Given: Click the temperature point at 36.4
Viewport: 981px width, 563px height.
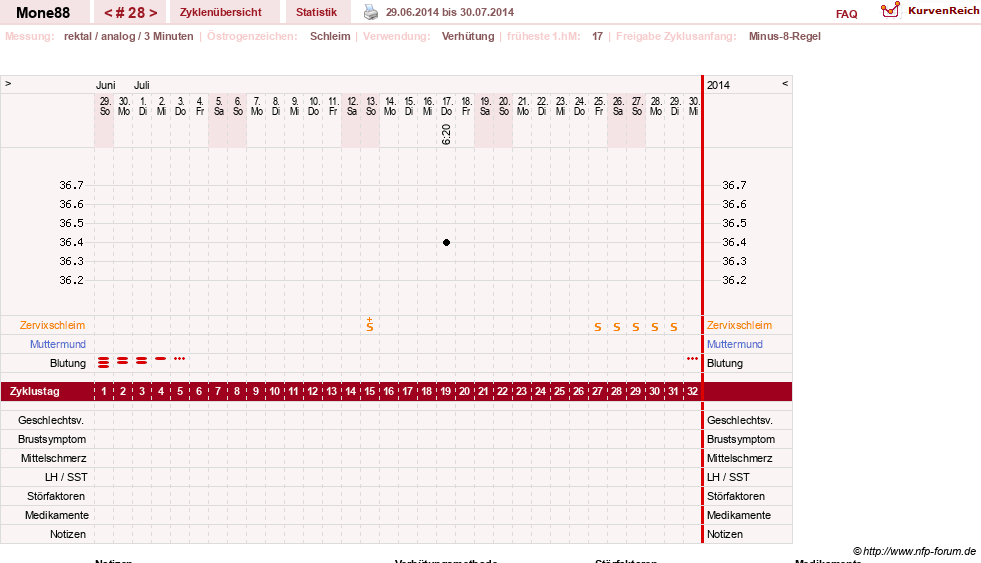Looking at the screenshot, I should click(x=446, y=243).
